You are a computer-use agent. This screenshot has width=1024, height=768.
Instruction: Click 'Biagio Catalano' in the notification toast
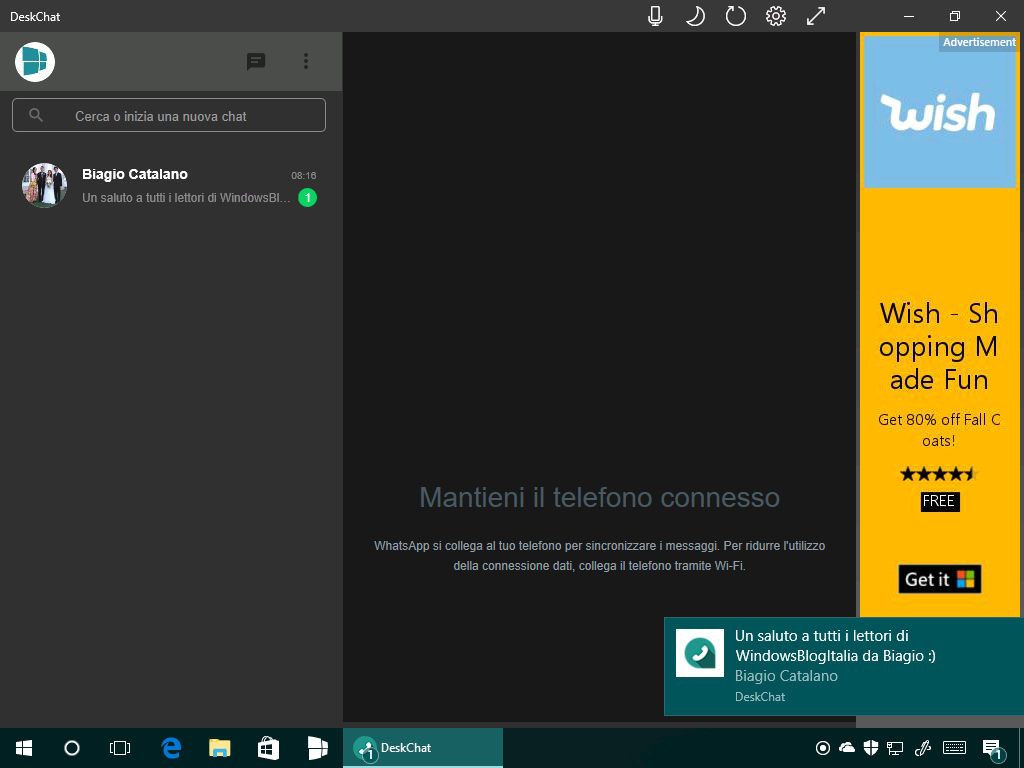coord(786,676)
